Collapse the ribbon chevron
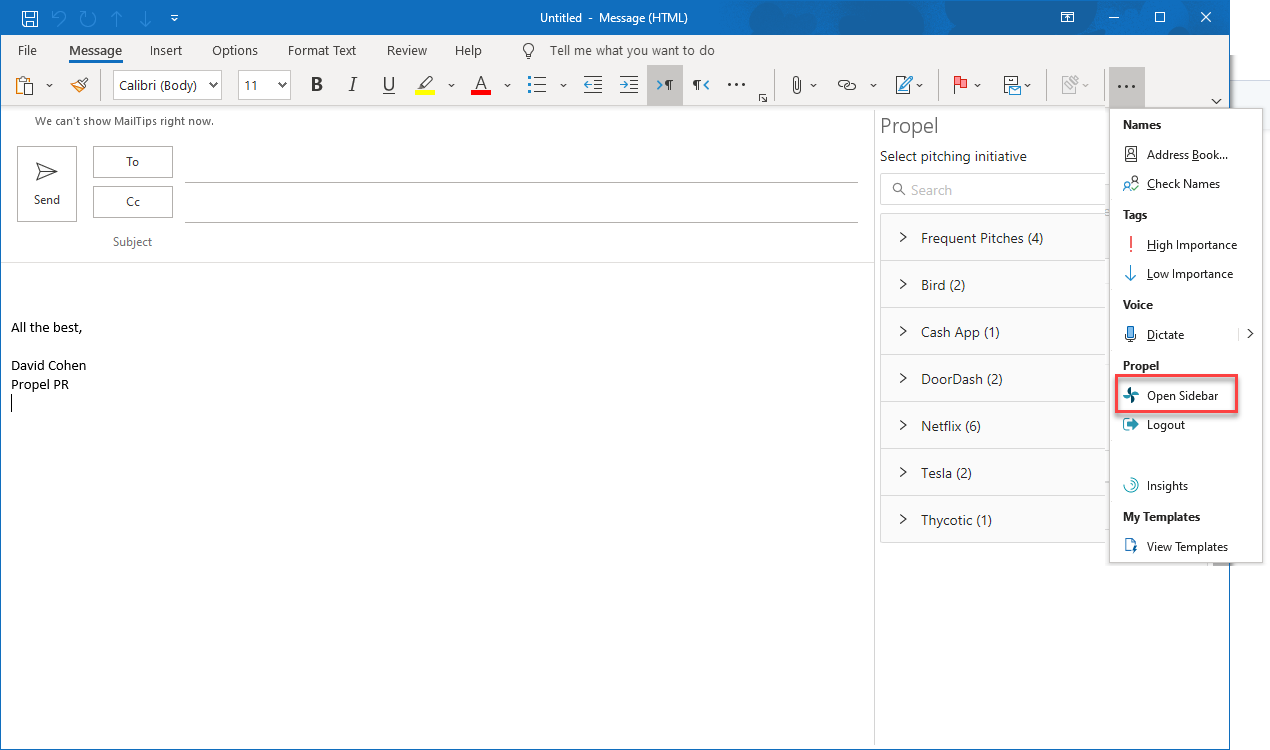This screenshot has height=750, width=1270. point(1216,101)
